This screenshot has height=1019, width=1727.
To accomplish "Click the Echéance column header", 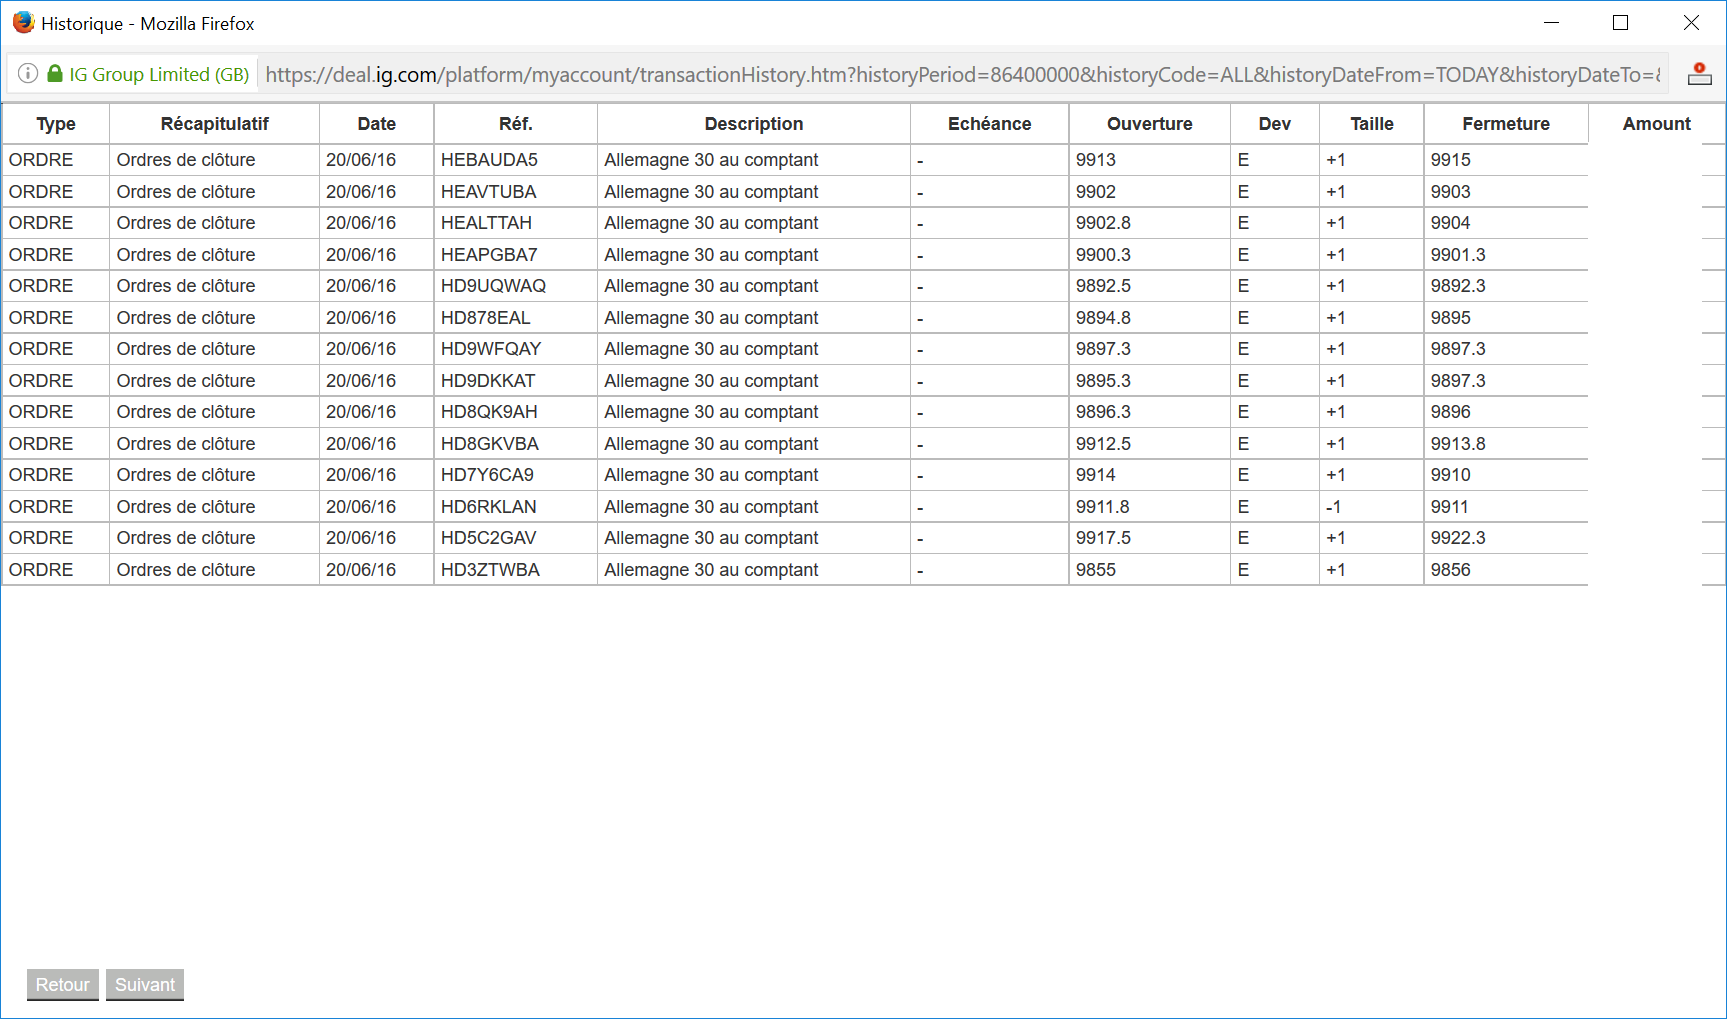I will click(990, 124).
